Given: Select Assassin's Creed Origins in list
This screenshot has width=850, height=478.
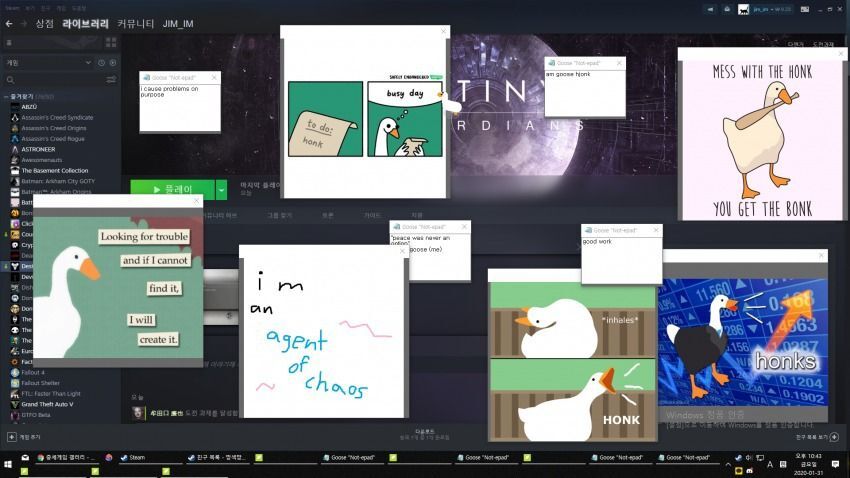Looking at the screenshot, I should [54, 128].
